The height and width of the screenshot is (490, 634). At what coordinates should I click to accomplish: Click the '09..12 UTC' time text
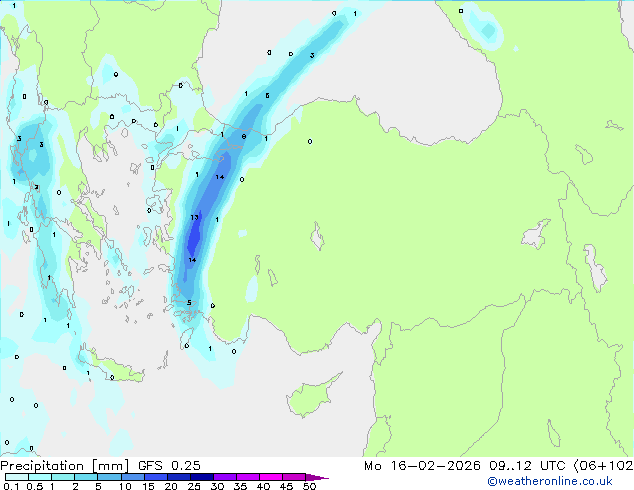527,466
